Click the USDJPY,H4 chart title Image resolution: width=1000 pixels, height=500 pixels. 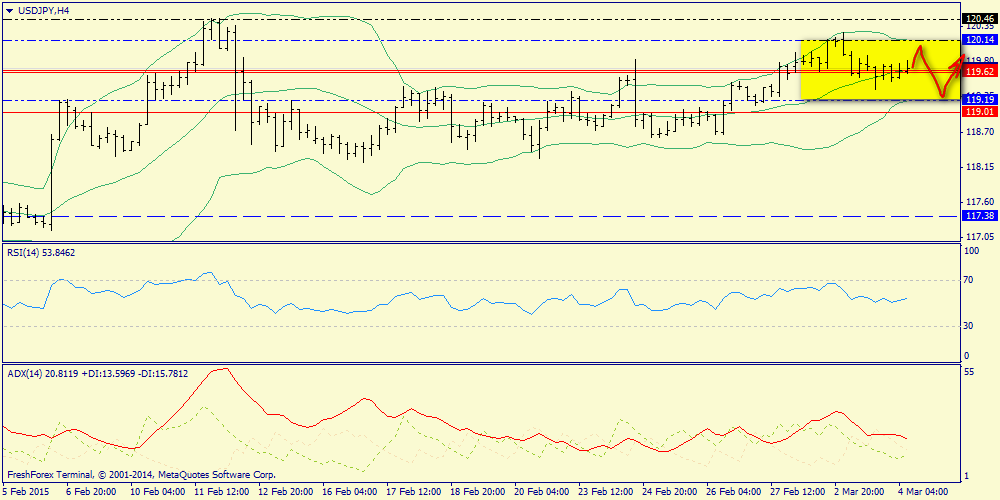(44, 9)
